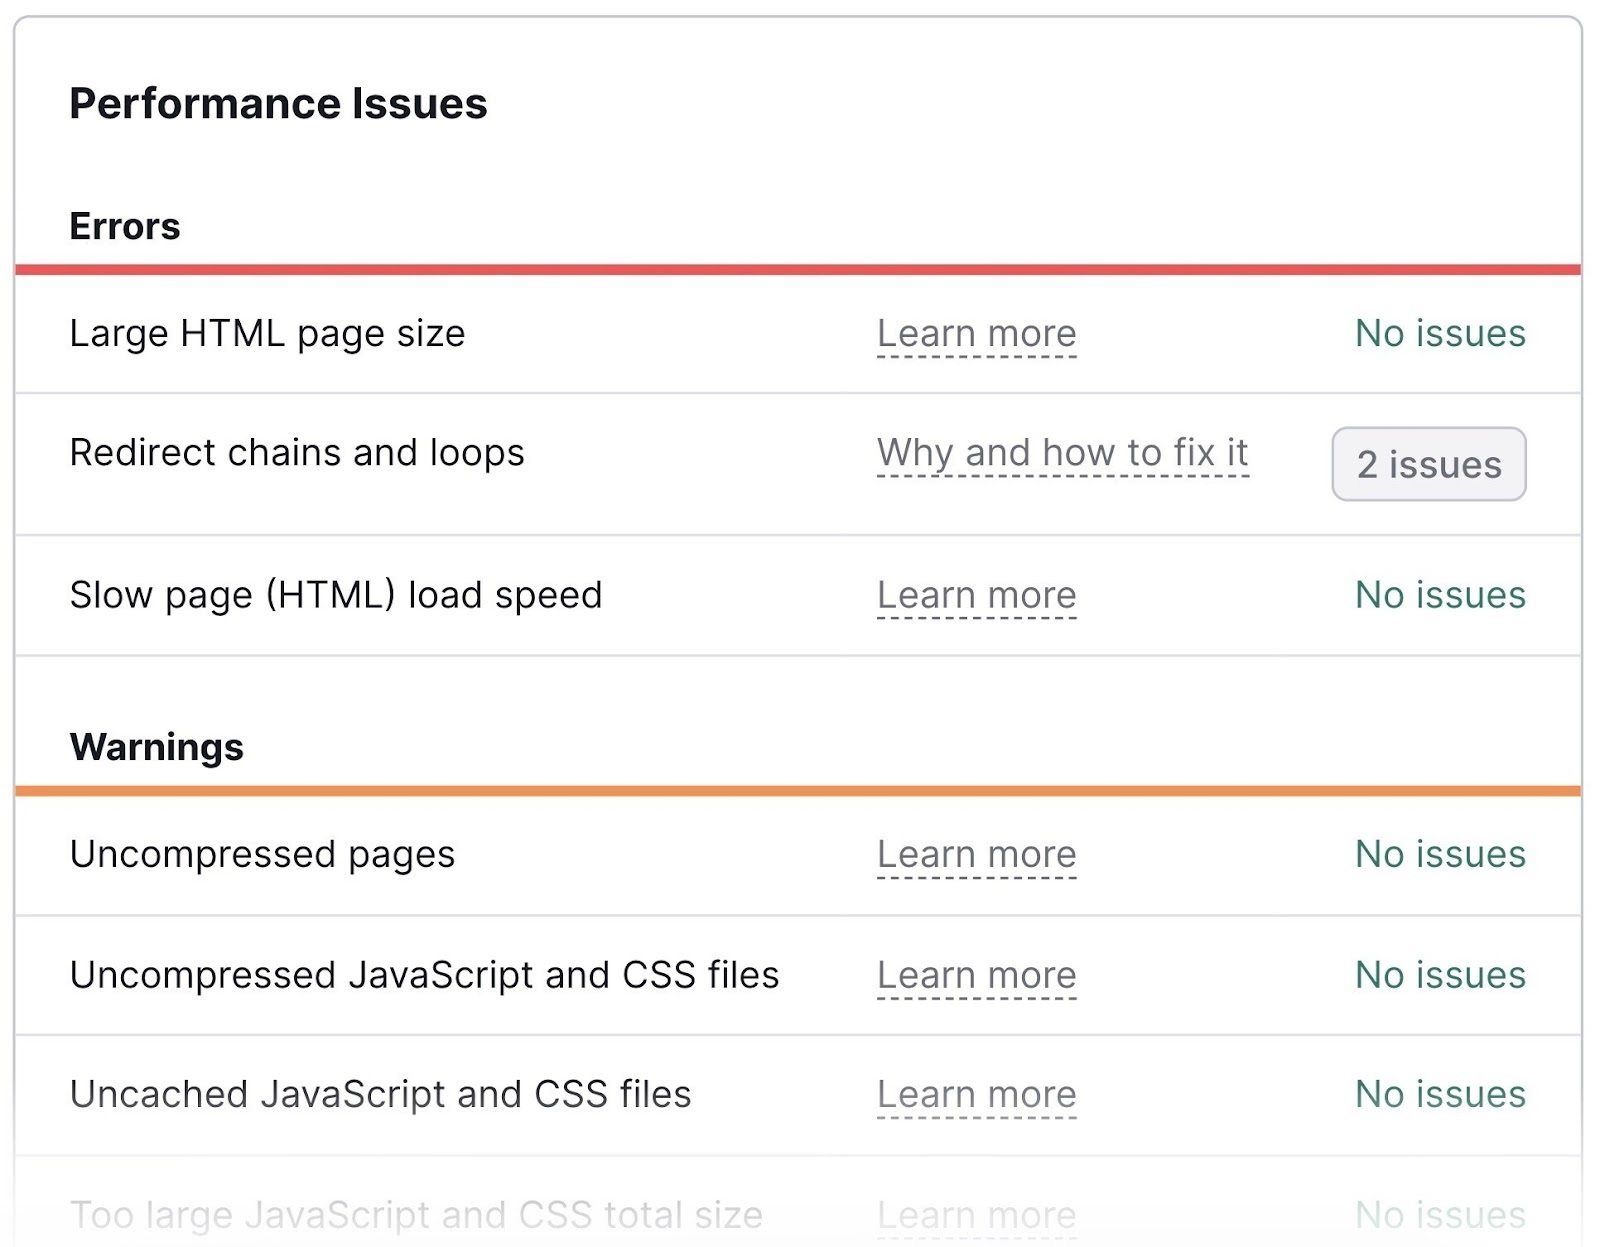Image resolution: width=1600 pixels, height=1247 pixels.
Task: Click the 2 issues button for redirect chains
Action: [1428, 464]
